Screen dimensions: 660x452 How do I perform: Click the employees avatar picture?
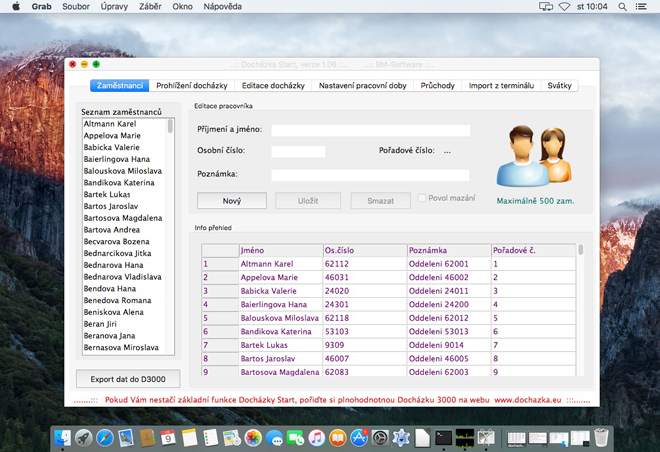point(534,157)
